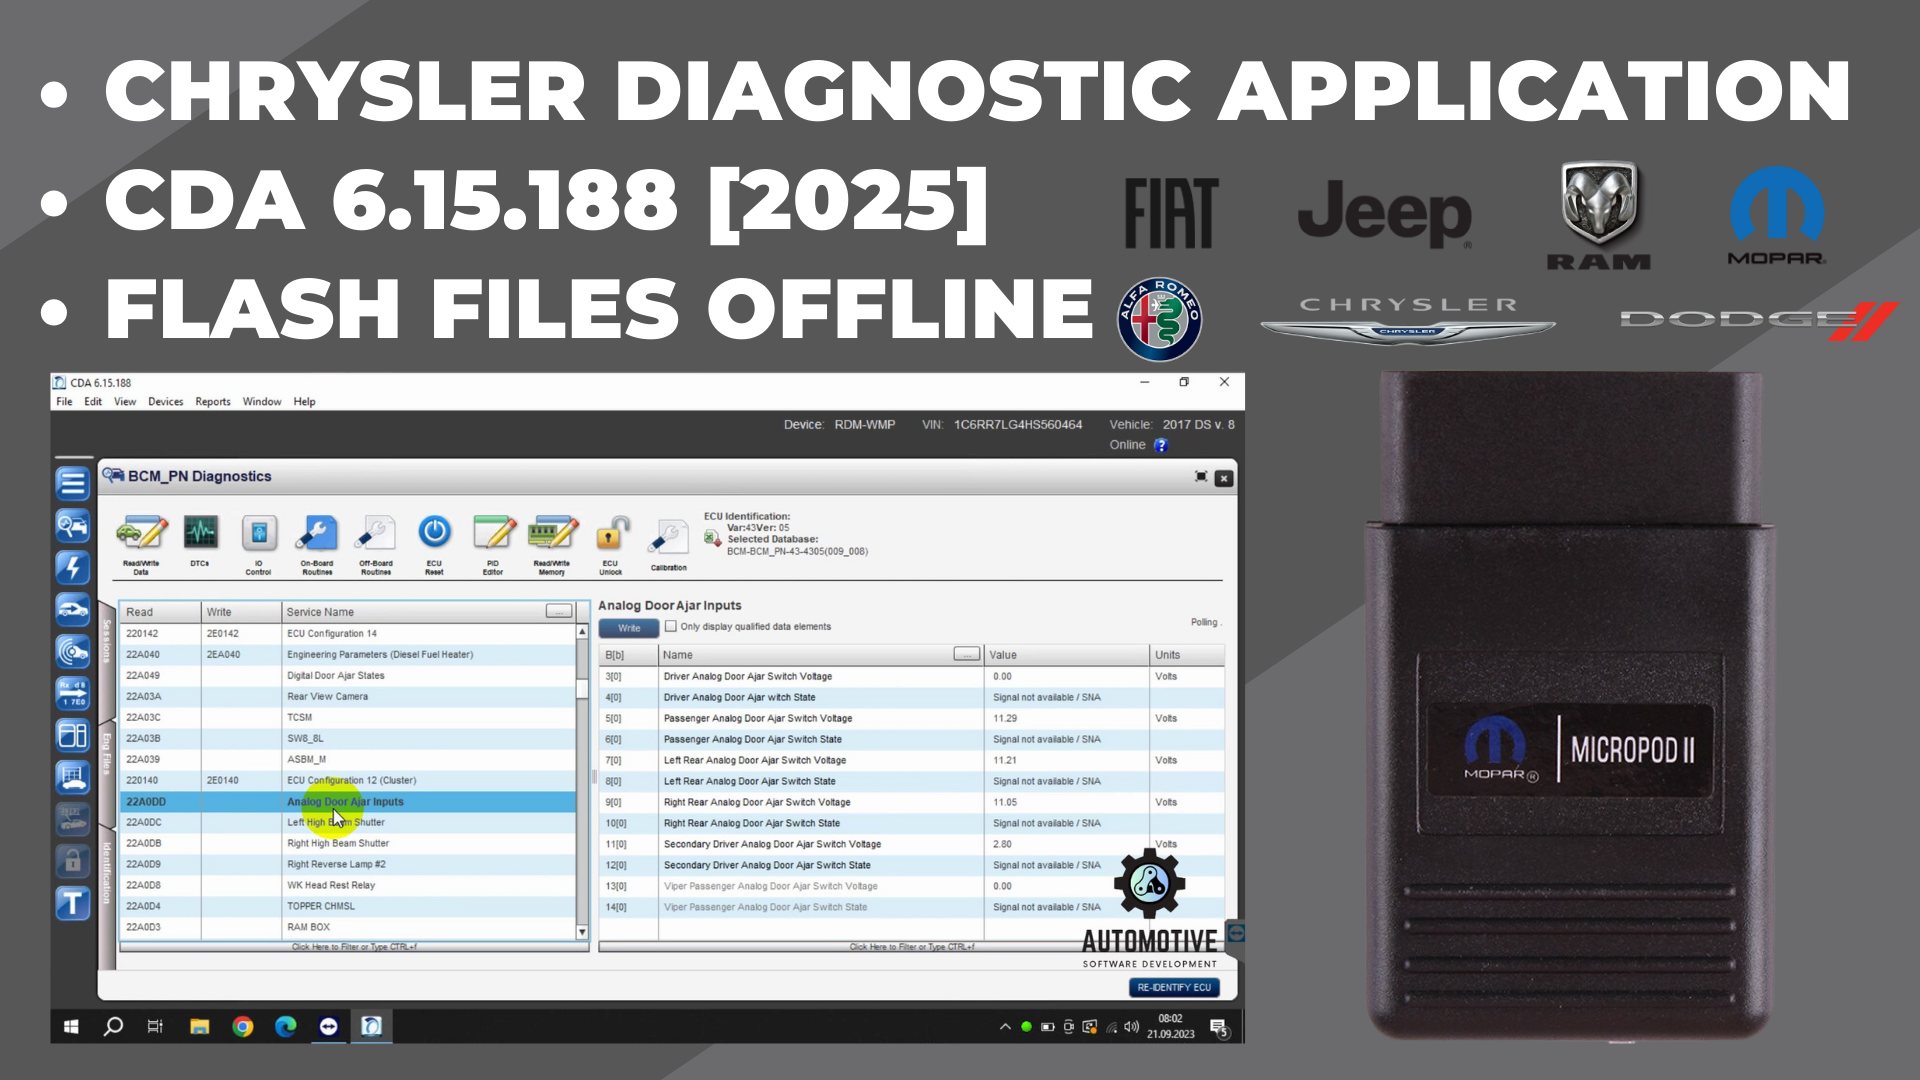The image size is (1920, 1080).
Task: Switch to the Sessions vertical tab
Action: (107, 641)
